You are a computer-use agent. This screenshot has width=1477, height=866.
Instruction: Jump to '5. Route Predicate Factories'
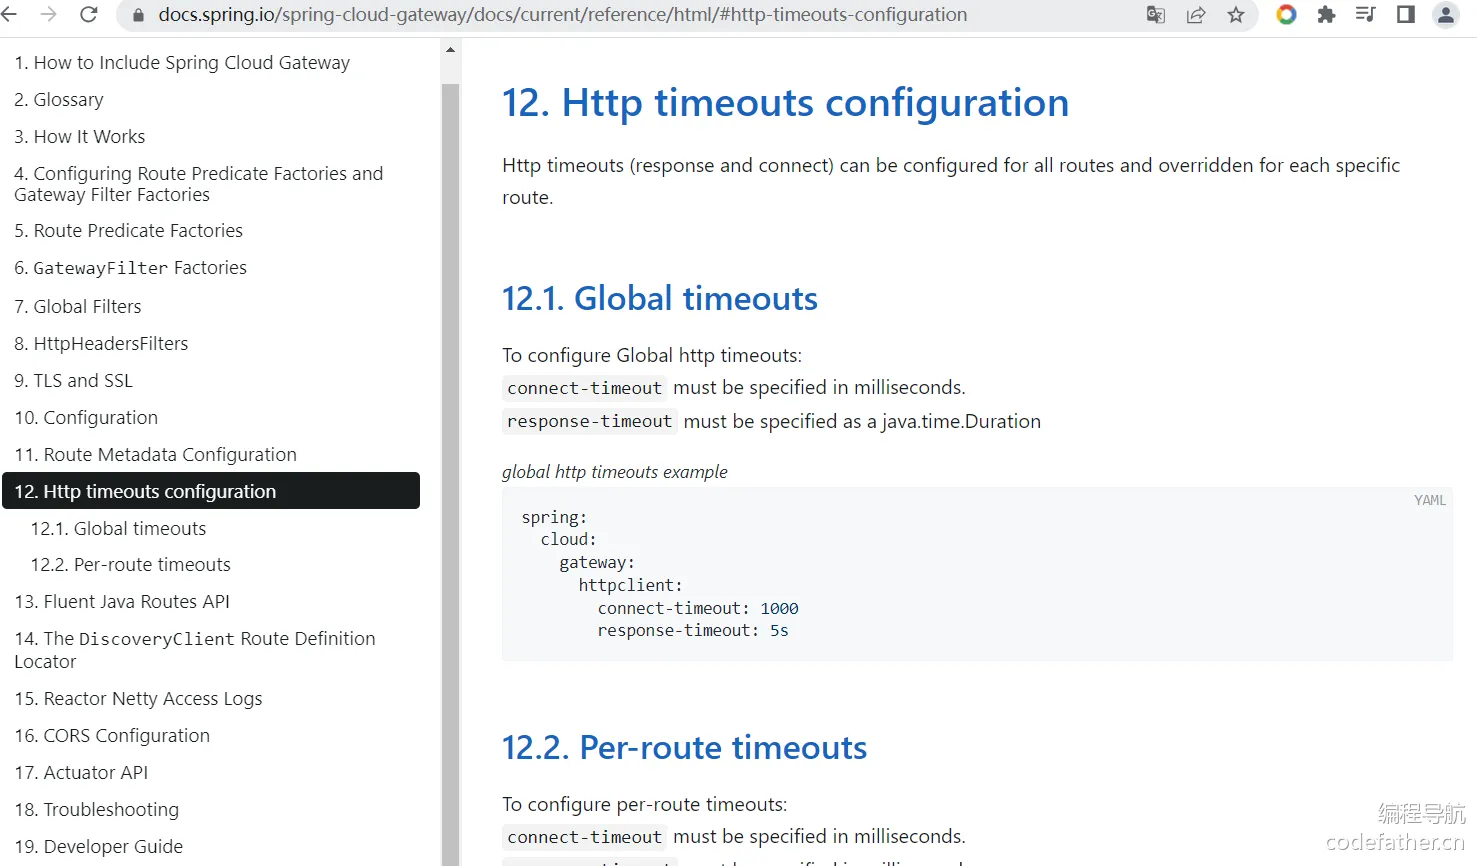(x=129, y=231)
